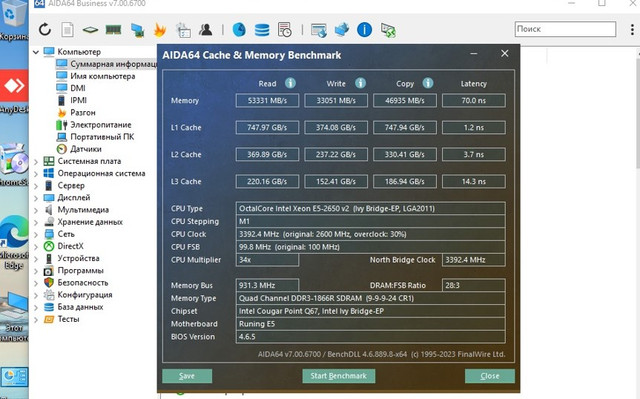Expand the Сеть tree node
This screenshot has height=399, width=640.
pos(36,235)
